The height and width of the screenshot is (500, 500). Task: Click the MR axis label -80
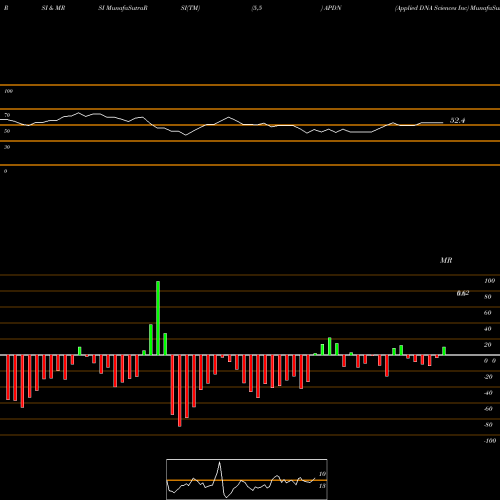pos(488,425)
